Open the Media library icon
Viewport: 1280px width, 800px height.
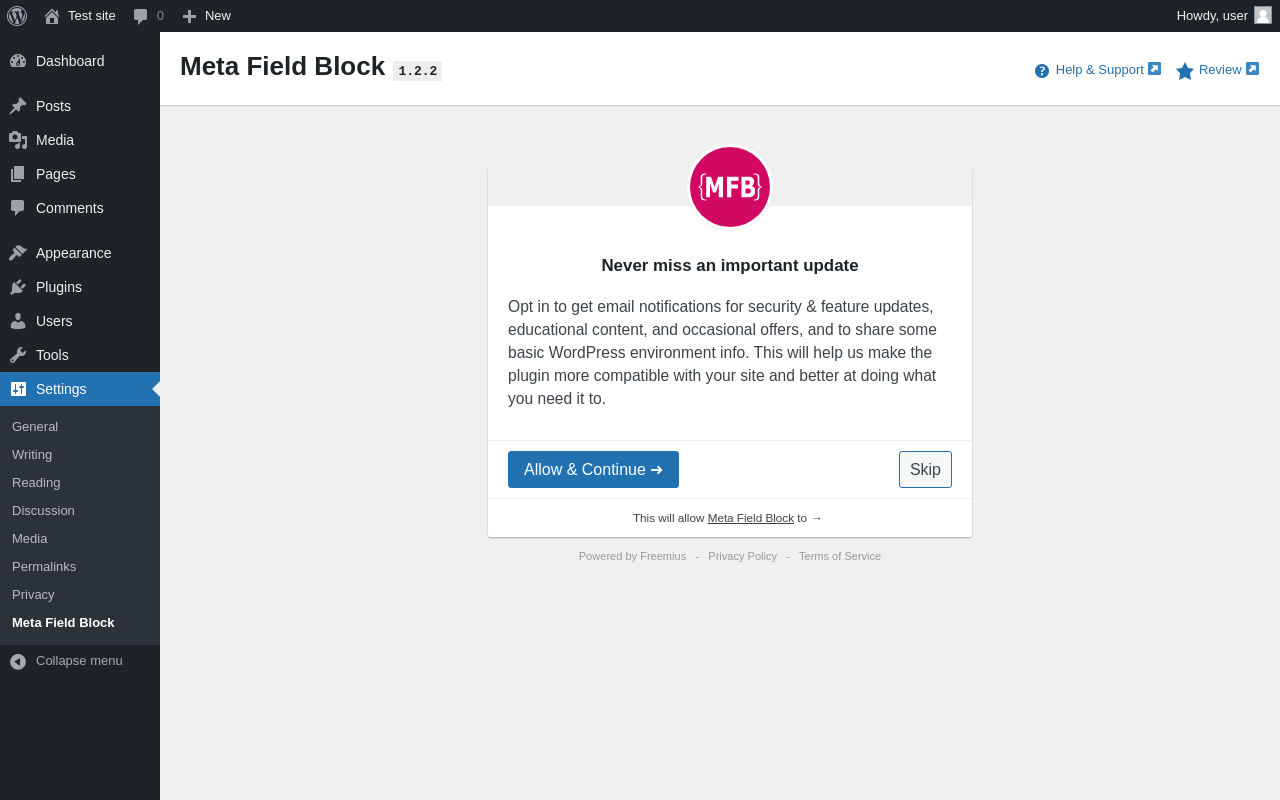pos(18,140)
